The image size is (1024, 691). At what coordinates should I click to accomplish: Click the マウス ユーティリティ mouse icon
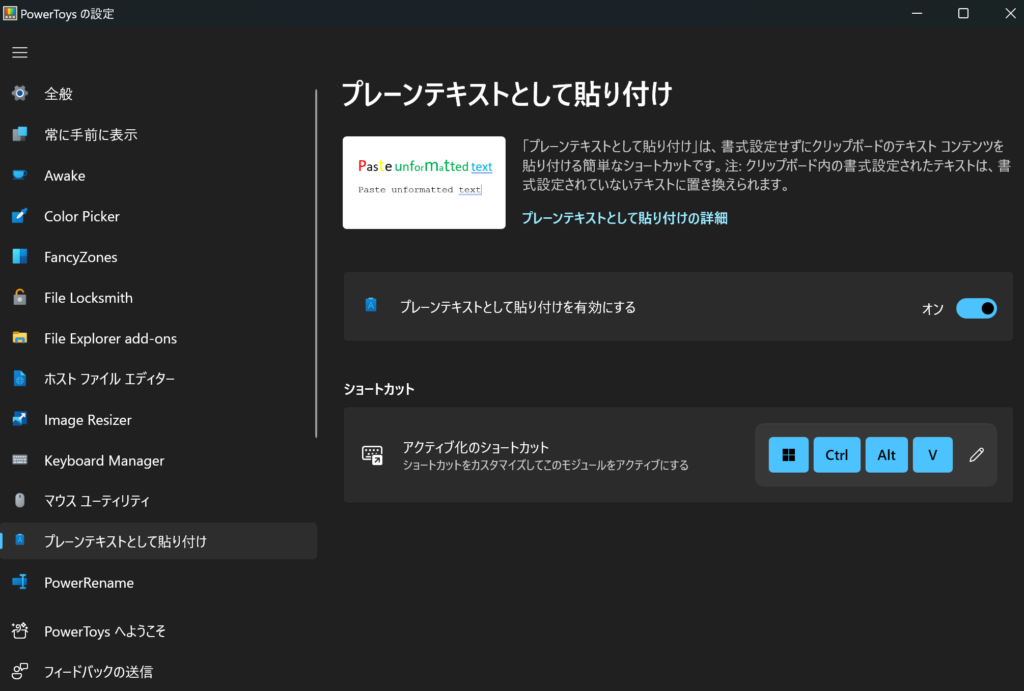20,501
